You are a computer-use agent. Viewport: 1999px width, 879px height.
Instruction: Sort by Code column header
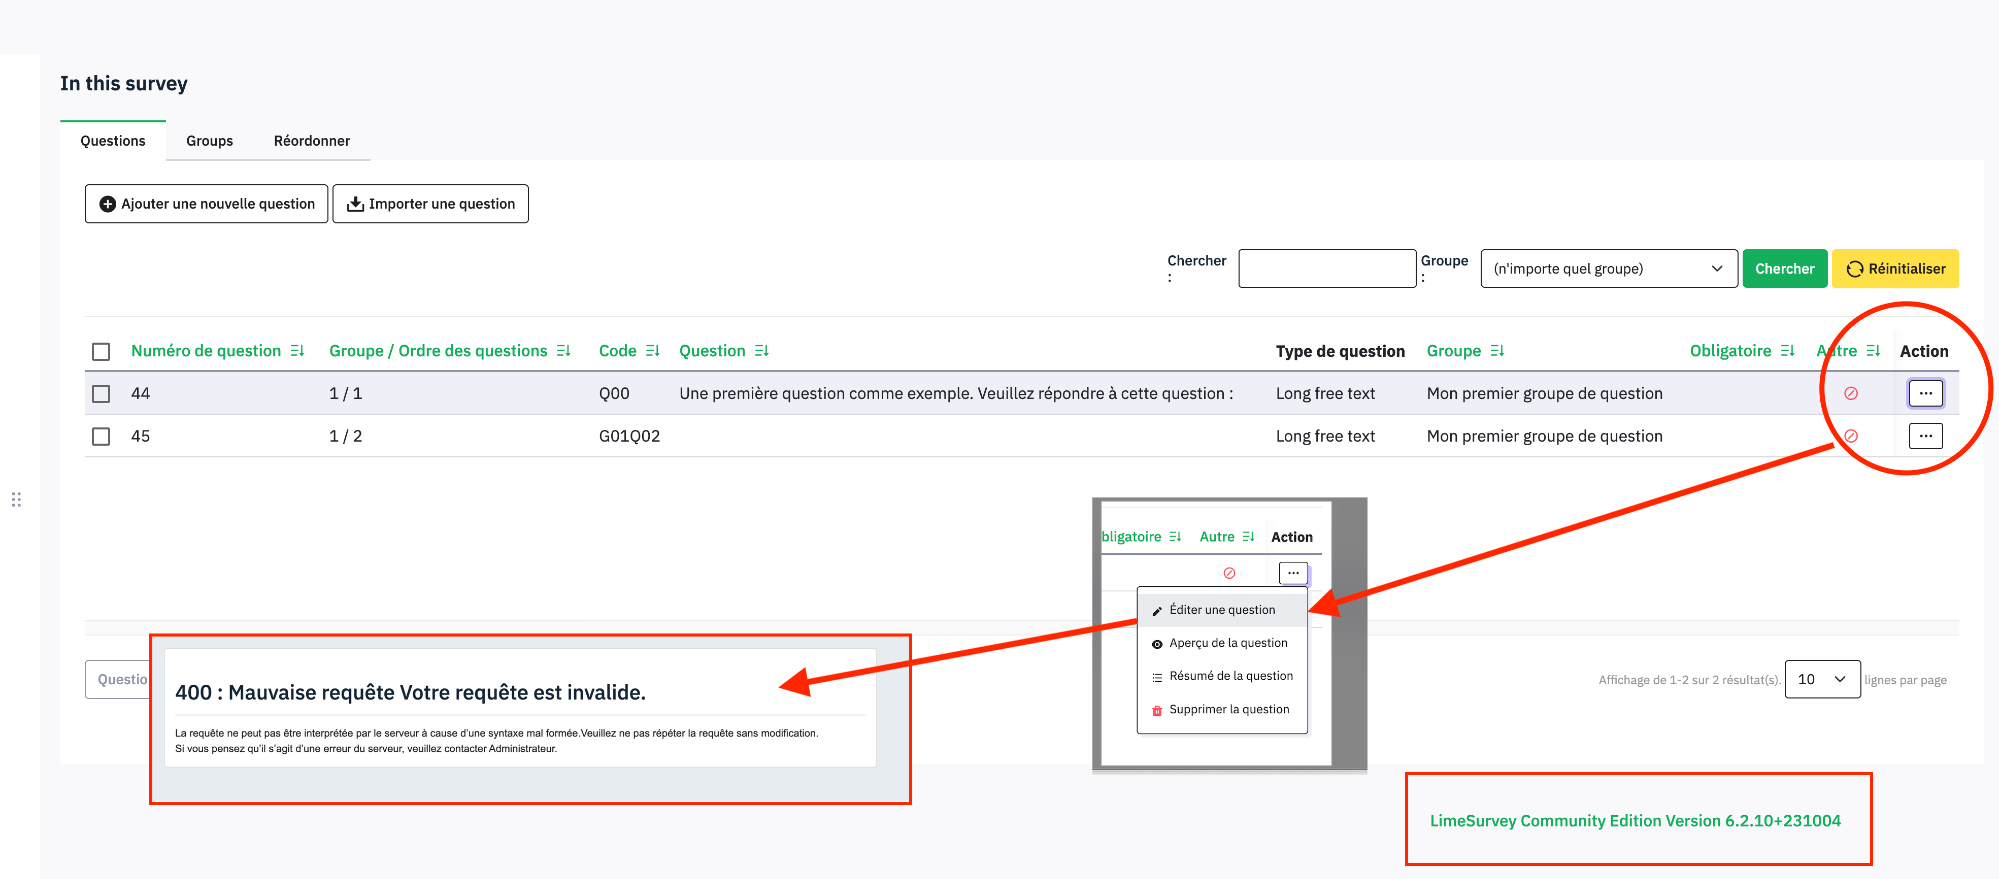(618, 351)
